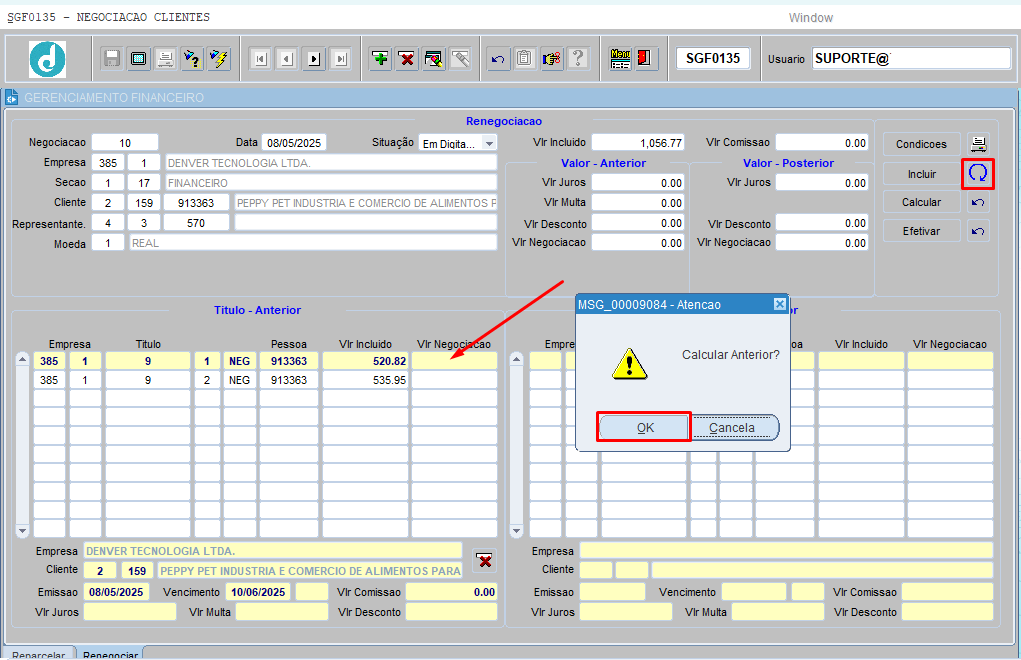Screen dimensions: 1021x660
Task: Click the Representante code field 570
Action: (196, 223)
